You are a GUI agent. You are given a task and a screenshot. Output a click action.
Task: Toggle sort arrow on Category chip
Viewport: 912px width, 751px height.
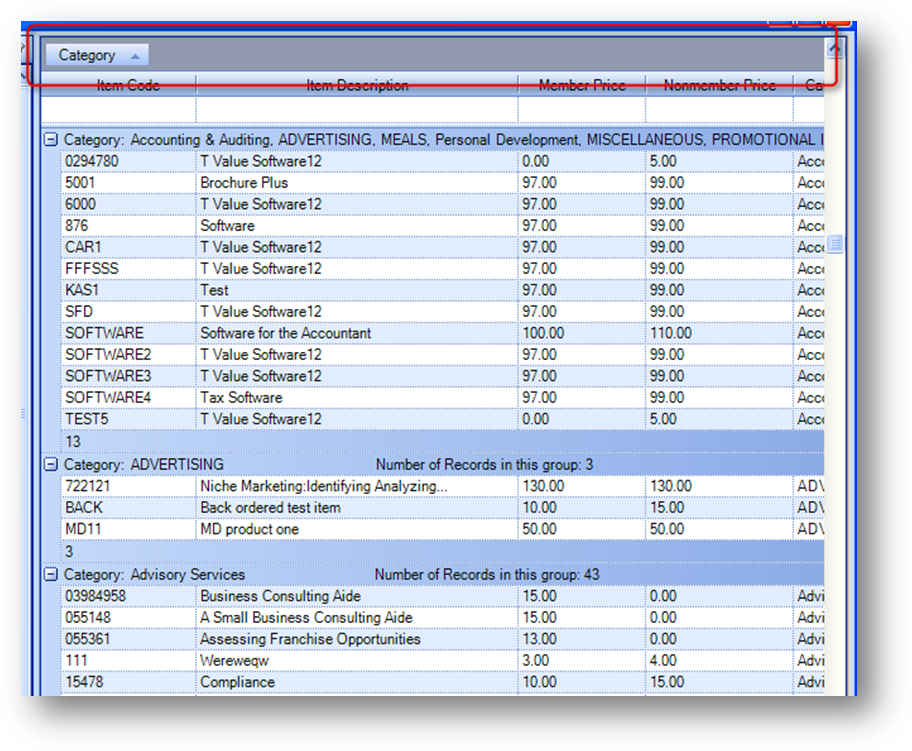click(x=135, y=56)
